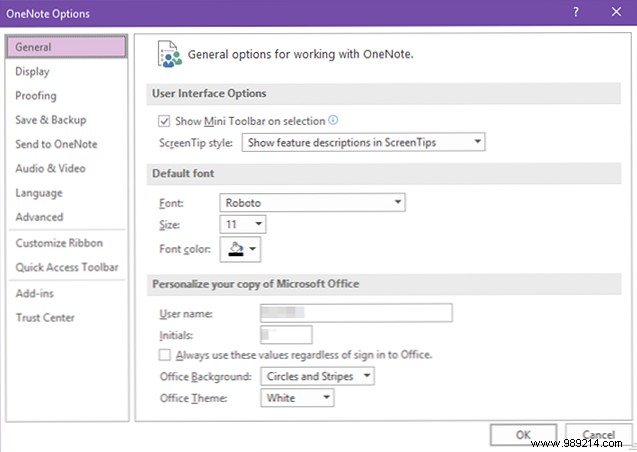Viewport: 637px width, 452px height.
Task: Click the Help question mark icon
Action: [575, 12]
